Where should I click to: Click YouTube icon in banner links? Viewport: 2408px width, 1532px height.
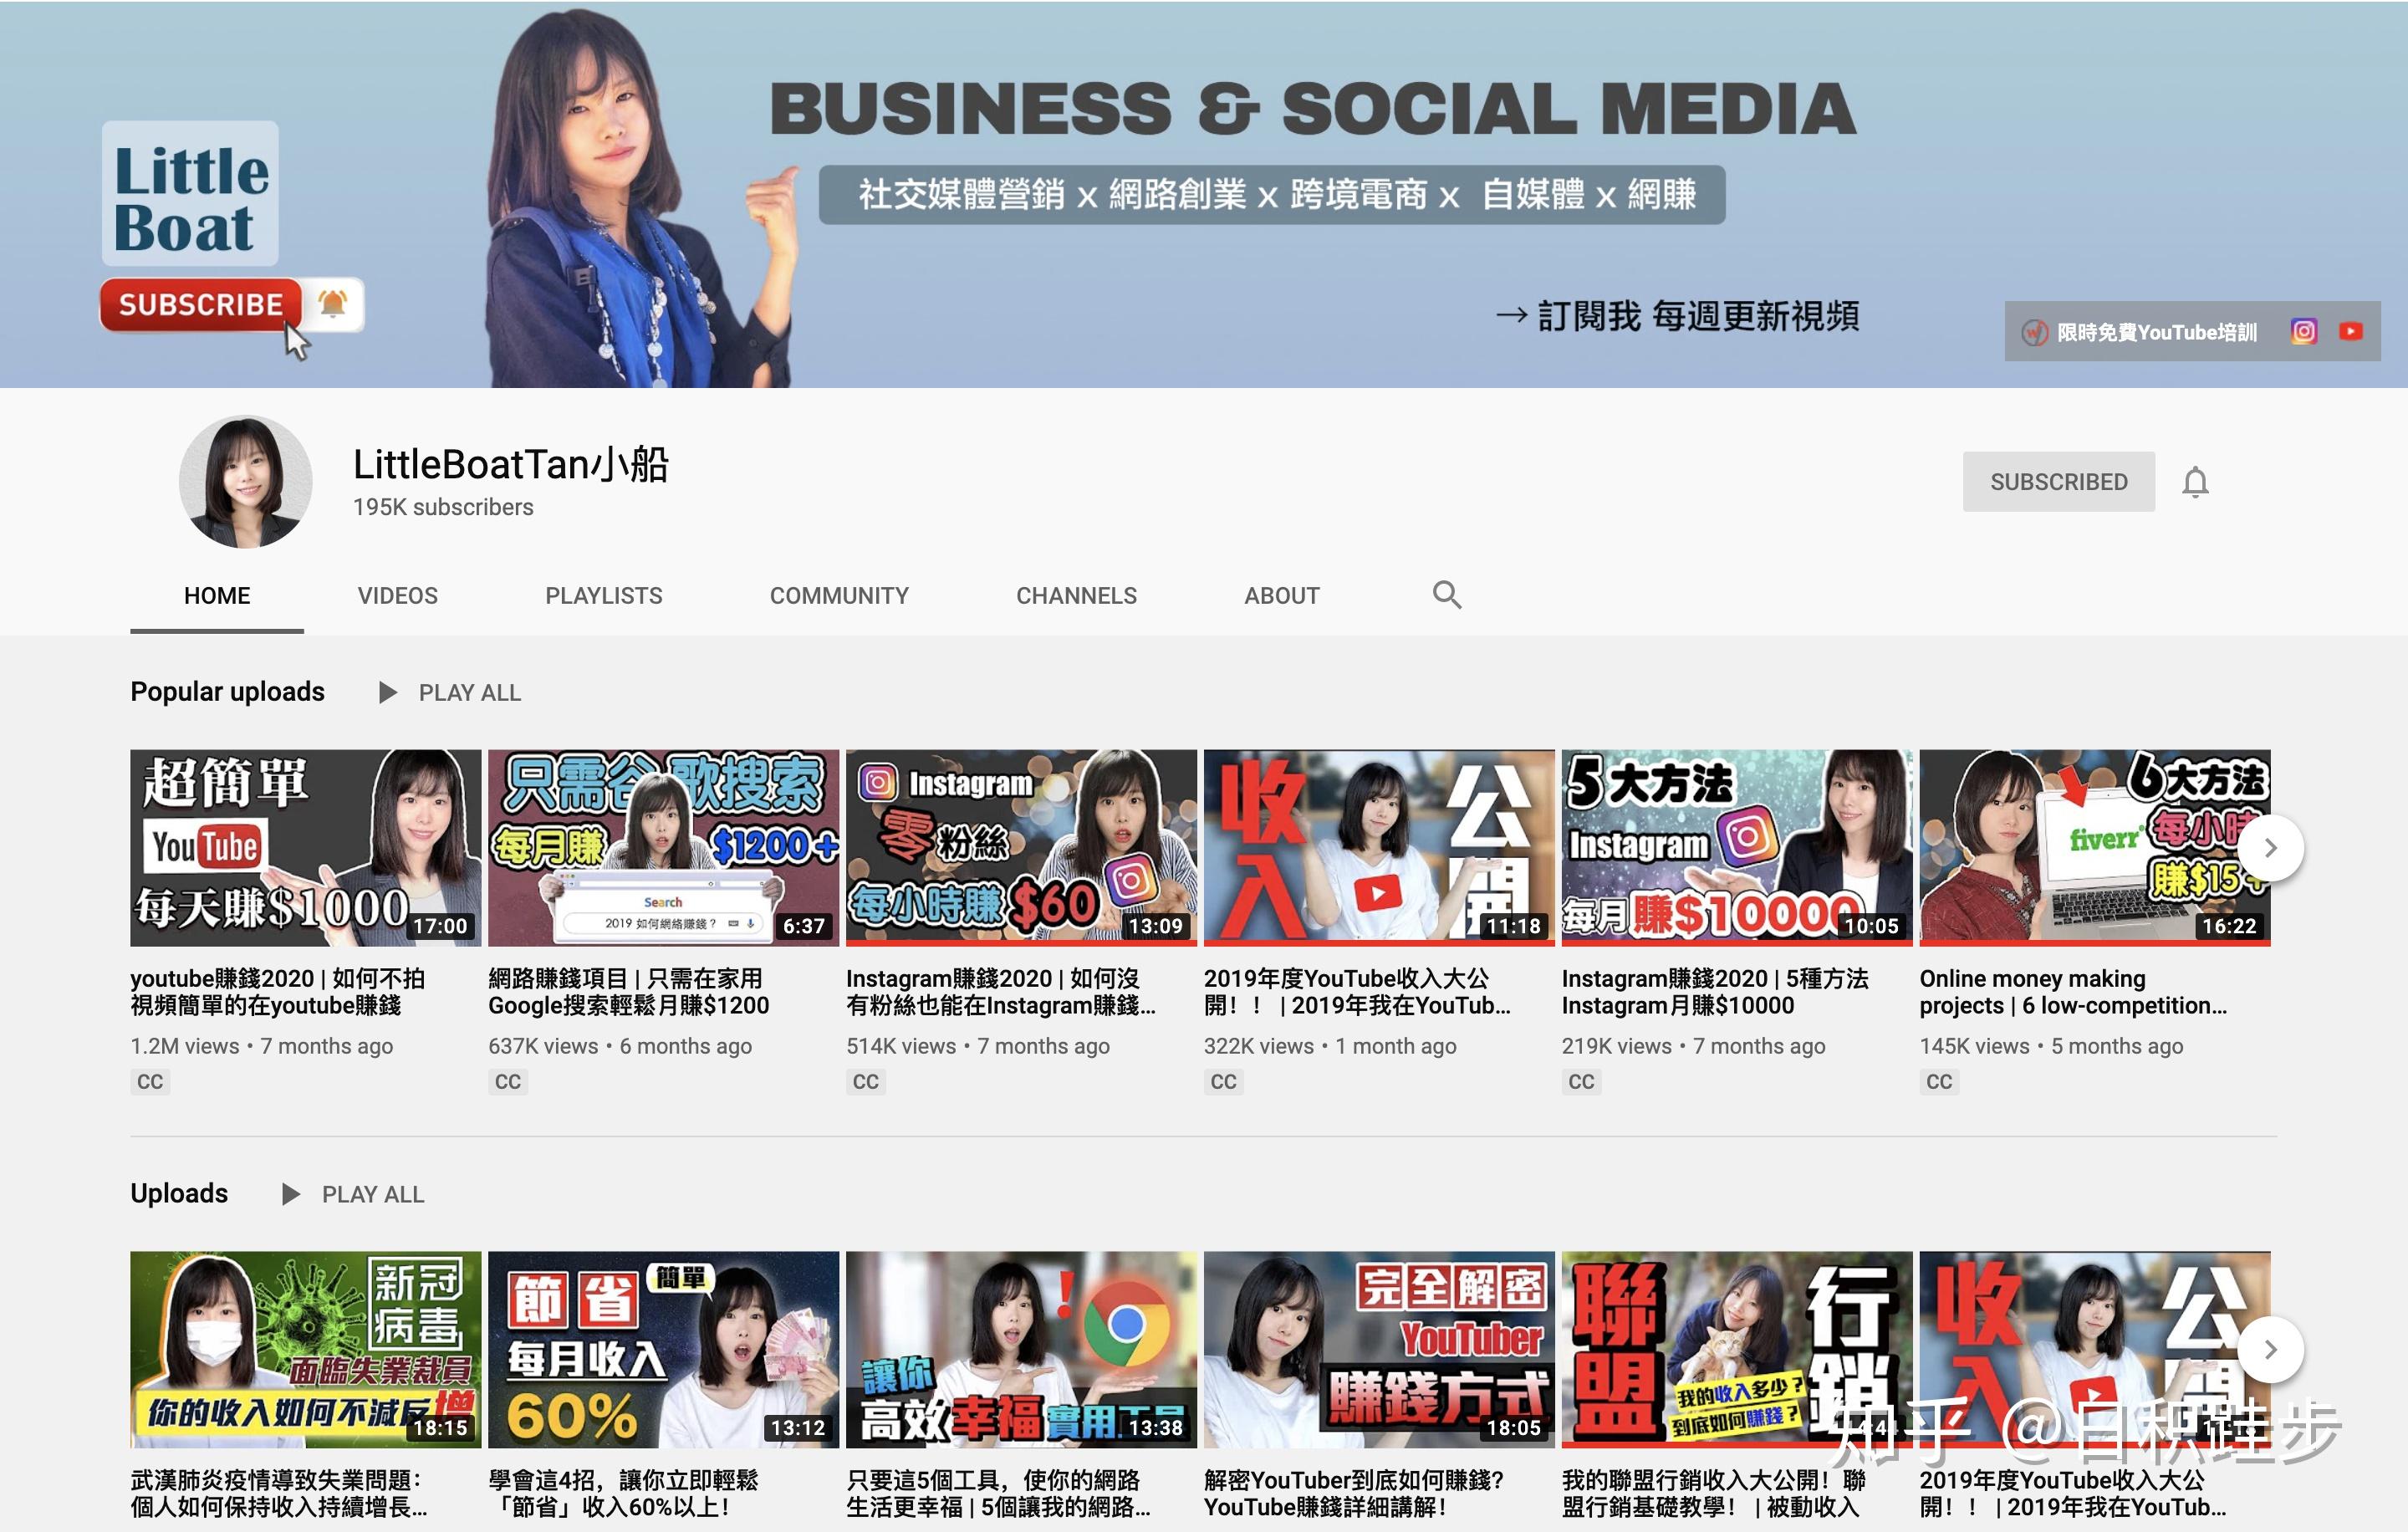2350,331
